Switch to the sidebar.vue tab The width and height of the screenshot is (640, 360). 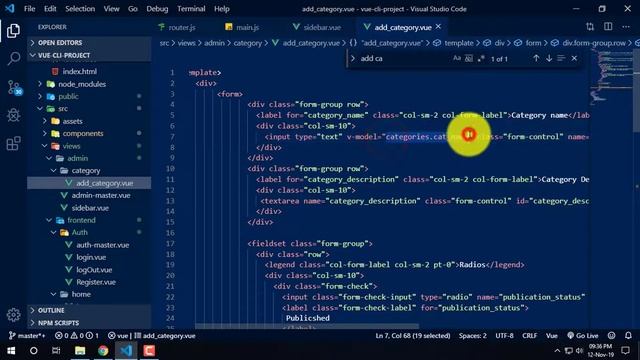tap(322, 27)
